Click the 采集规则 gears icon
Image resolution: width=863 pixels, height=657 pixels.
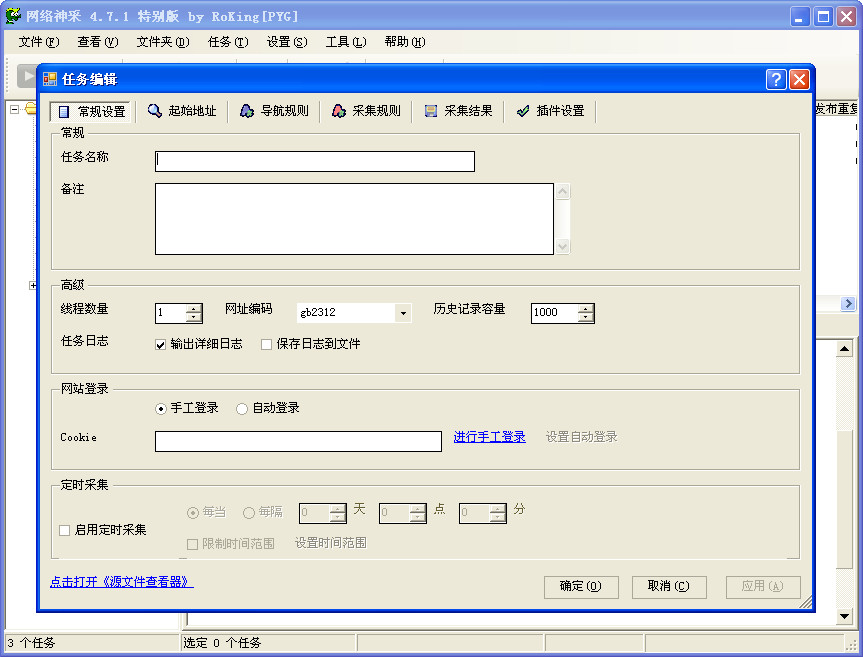pyautogui.click(x=339, y=112)
